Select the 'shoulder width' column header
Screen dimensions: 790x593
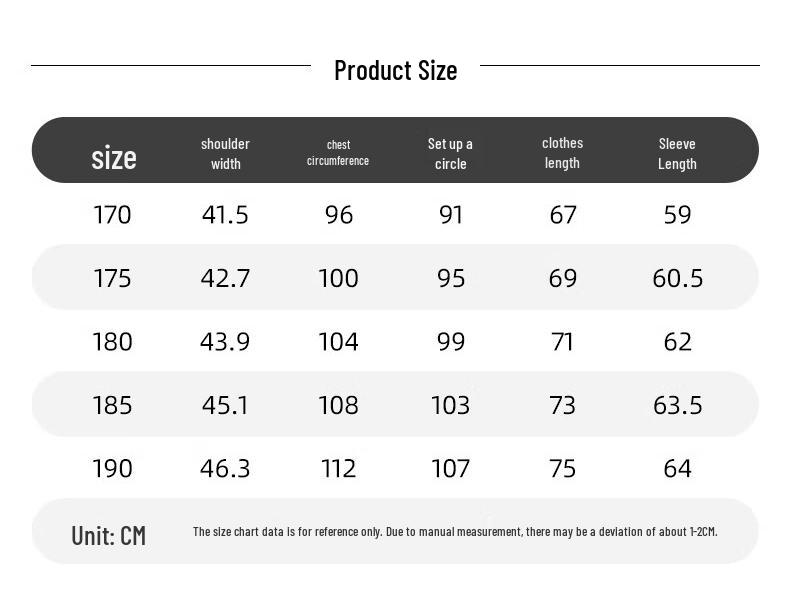[x=225, y=153]
